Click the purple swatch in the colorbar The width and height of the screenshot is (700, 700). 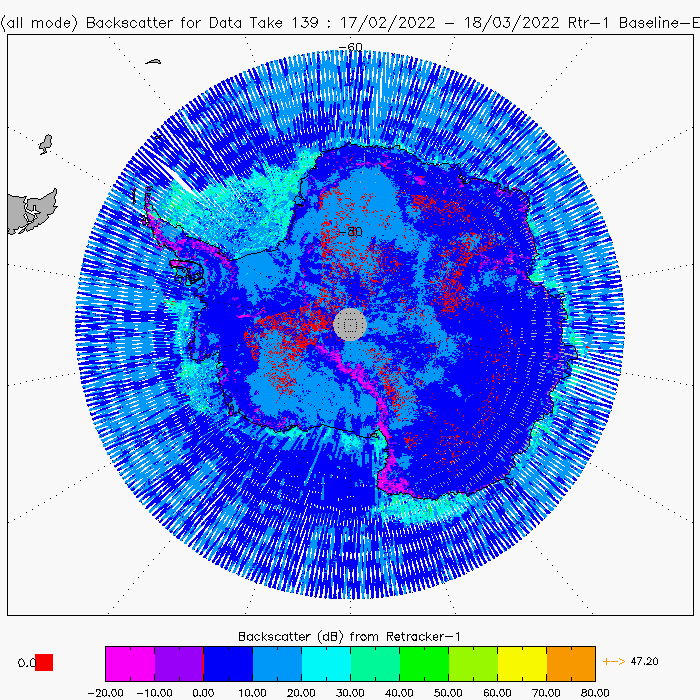coord(179,663)
